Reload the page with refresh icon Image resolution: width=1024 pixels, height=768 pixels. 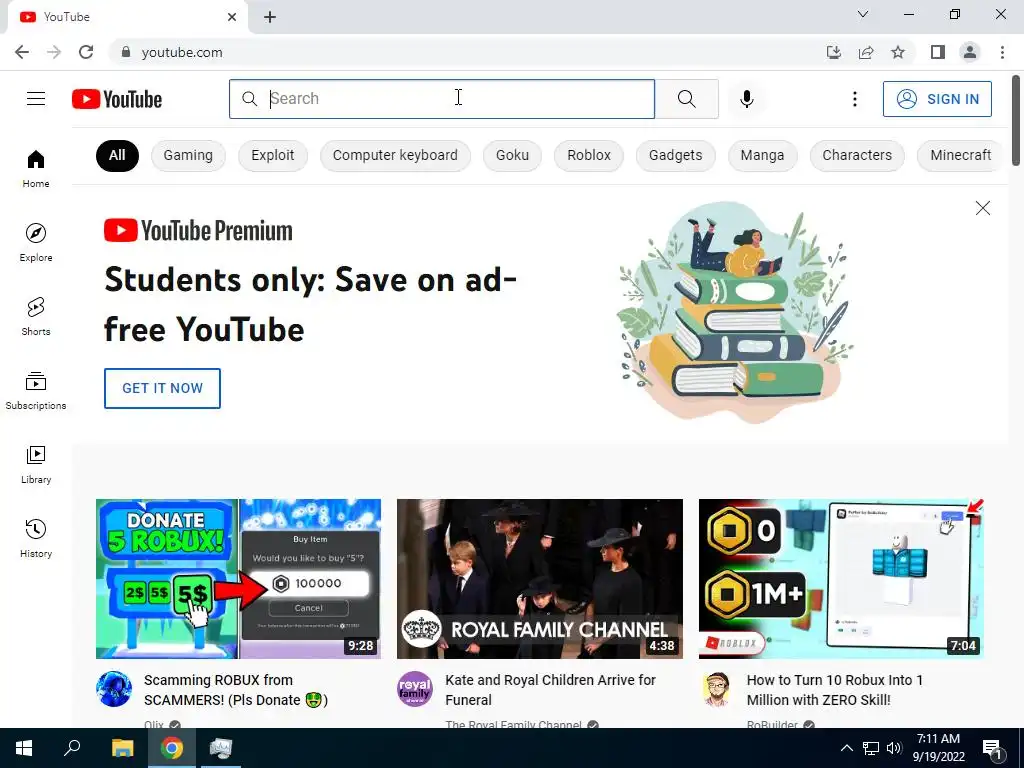coord(86,52)
